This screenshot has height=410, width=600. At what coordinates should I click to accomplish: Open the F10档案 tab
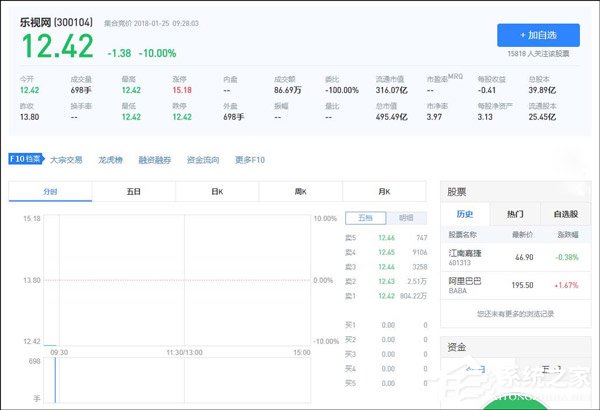click(x=26, y=159)
